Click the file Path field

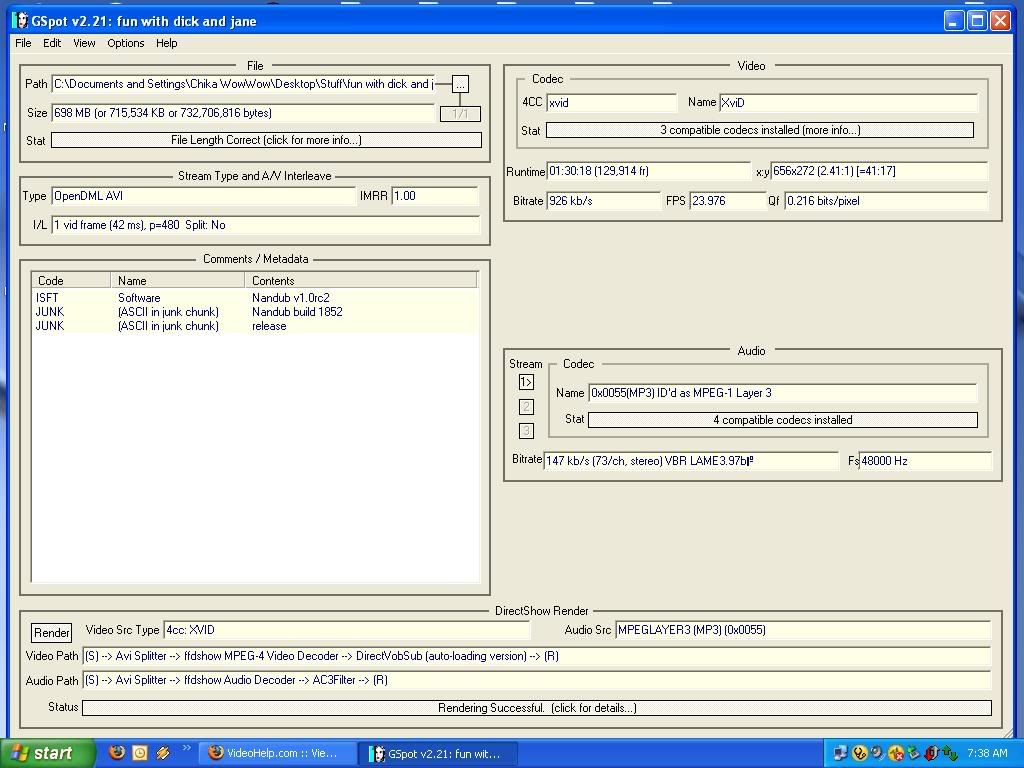(243, 84)
